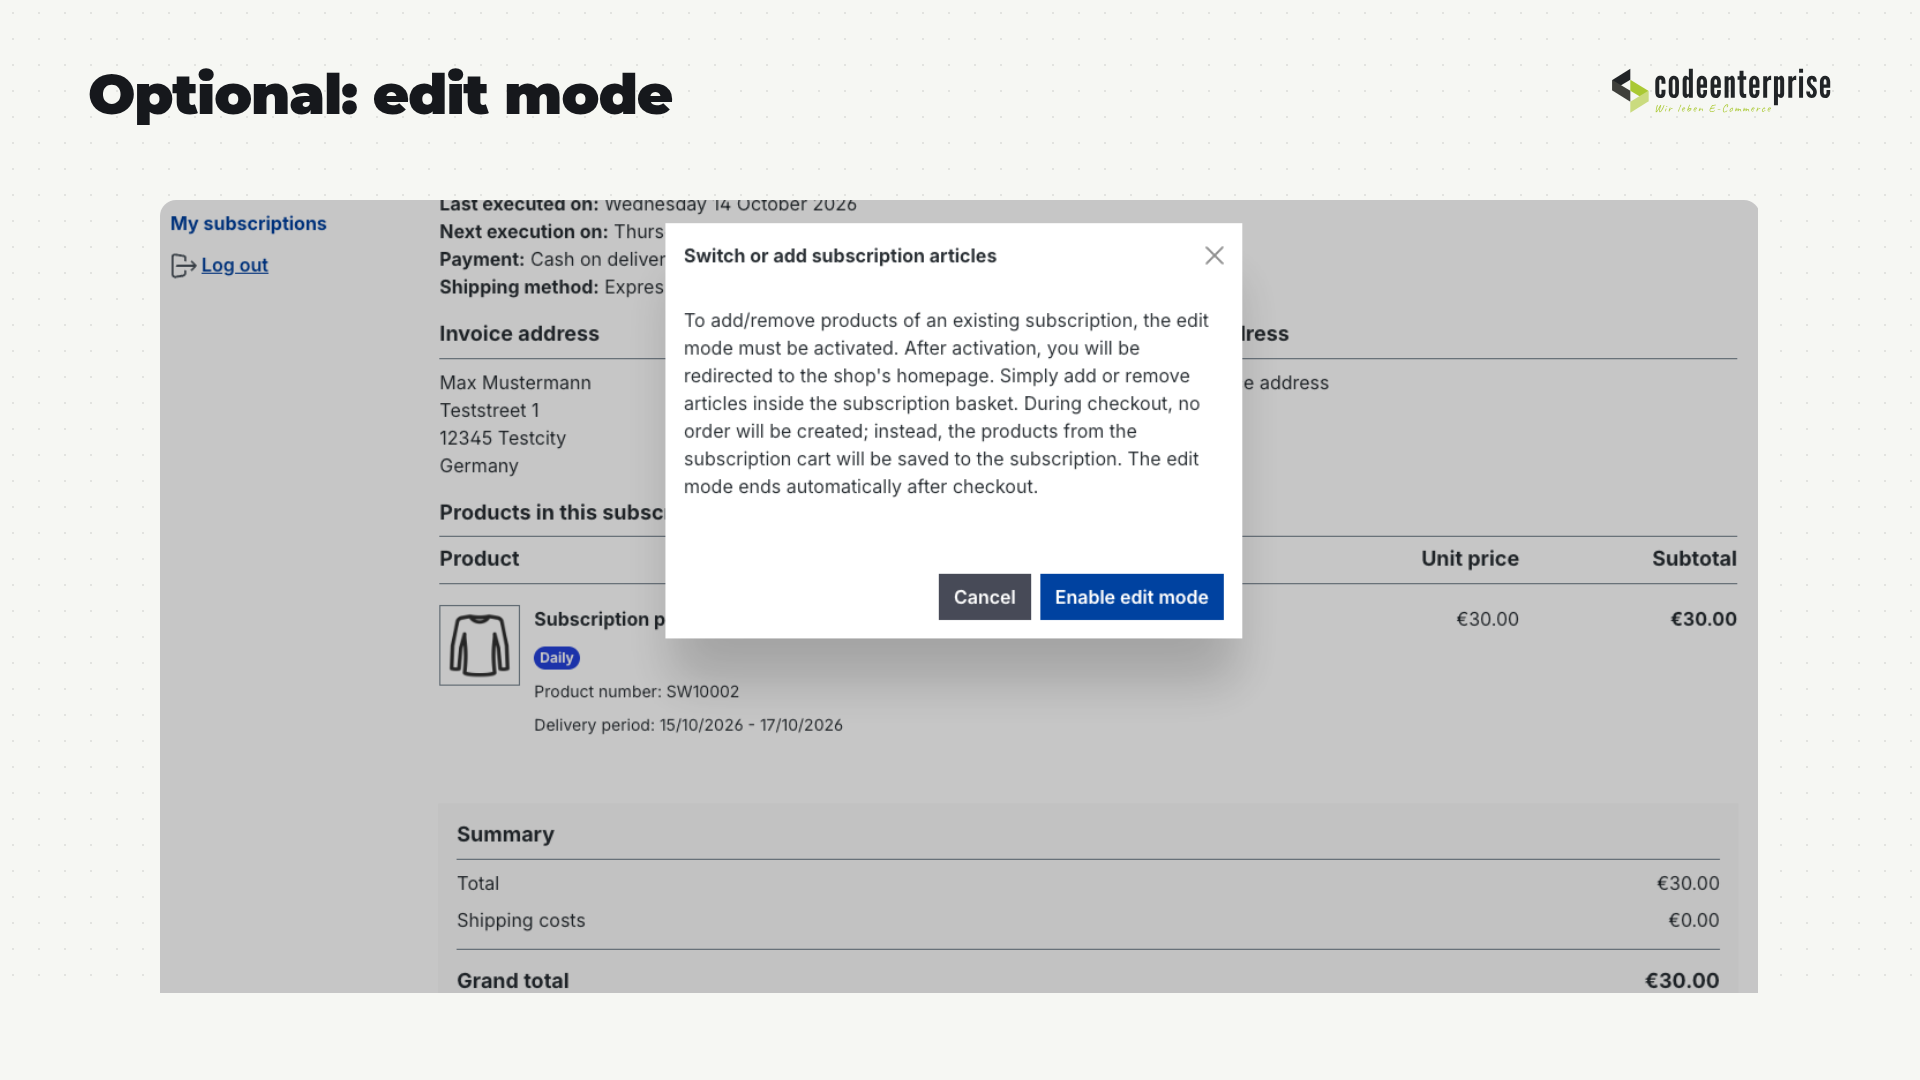Open My subscriptions in sidebar

(x=248, y=223)
